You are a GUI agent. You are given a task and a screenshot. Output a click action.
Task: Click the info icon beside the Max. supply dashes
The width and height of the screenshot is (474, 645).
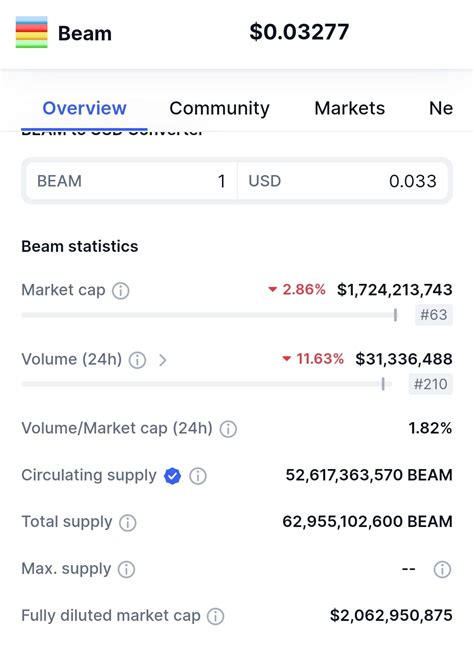[442, 570]
